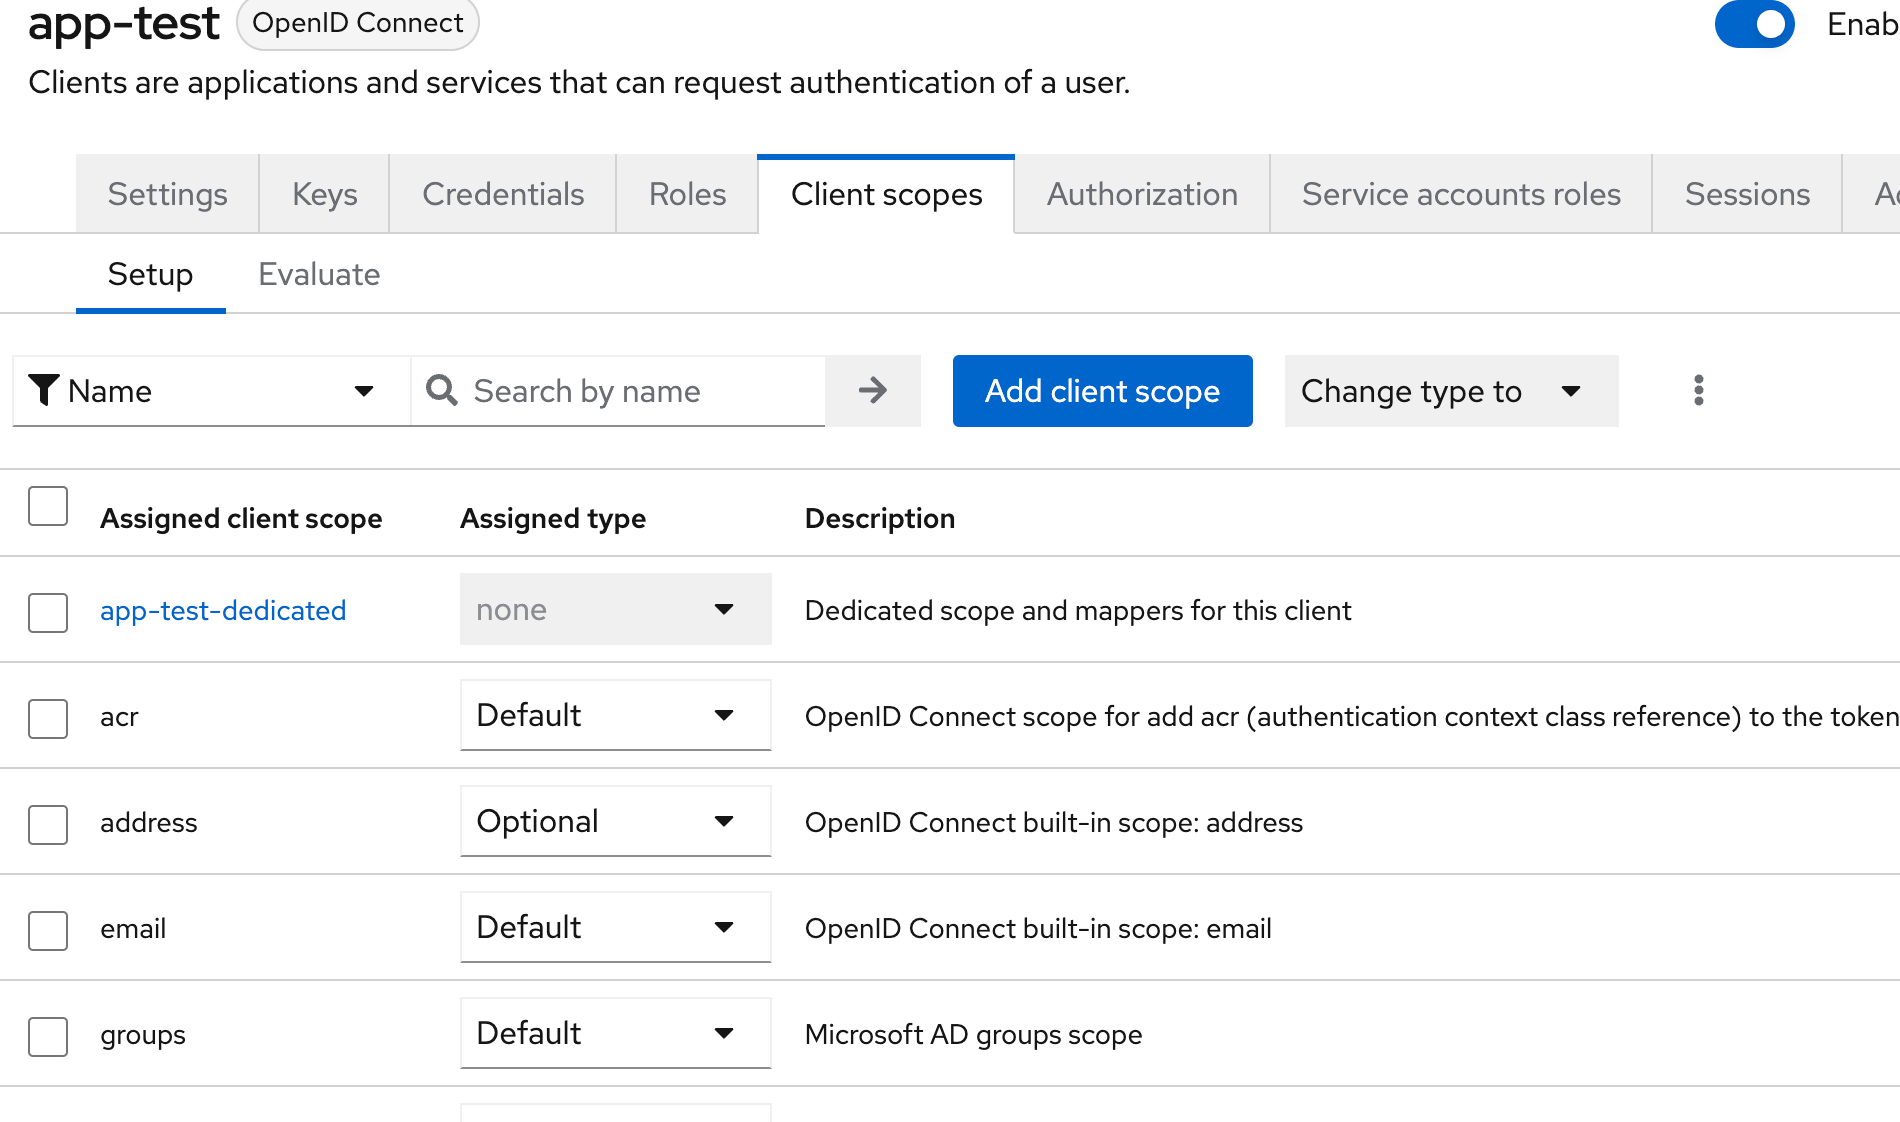1900x1122 pixels.
Task: Open the kebab menu with vertical dots
Action: 1697,391
